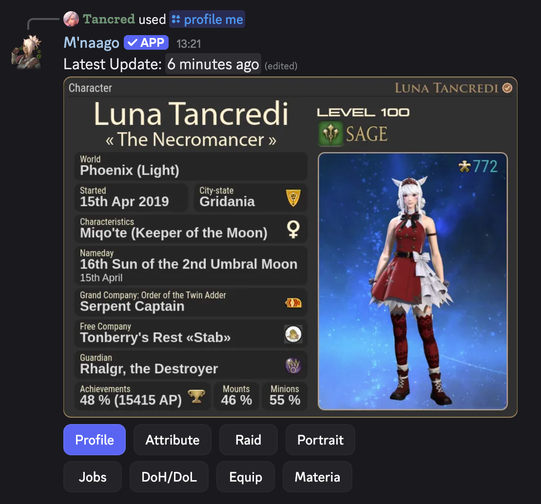This screenshot has height=504, width=541.
Task: Select the Profile button
Action: [95, 440]
